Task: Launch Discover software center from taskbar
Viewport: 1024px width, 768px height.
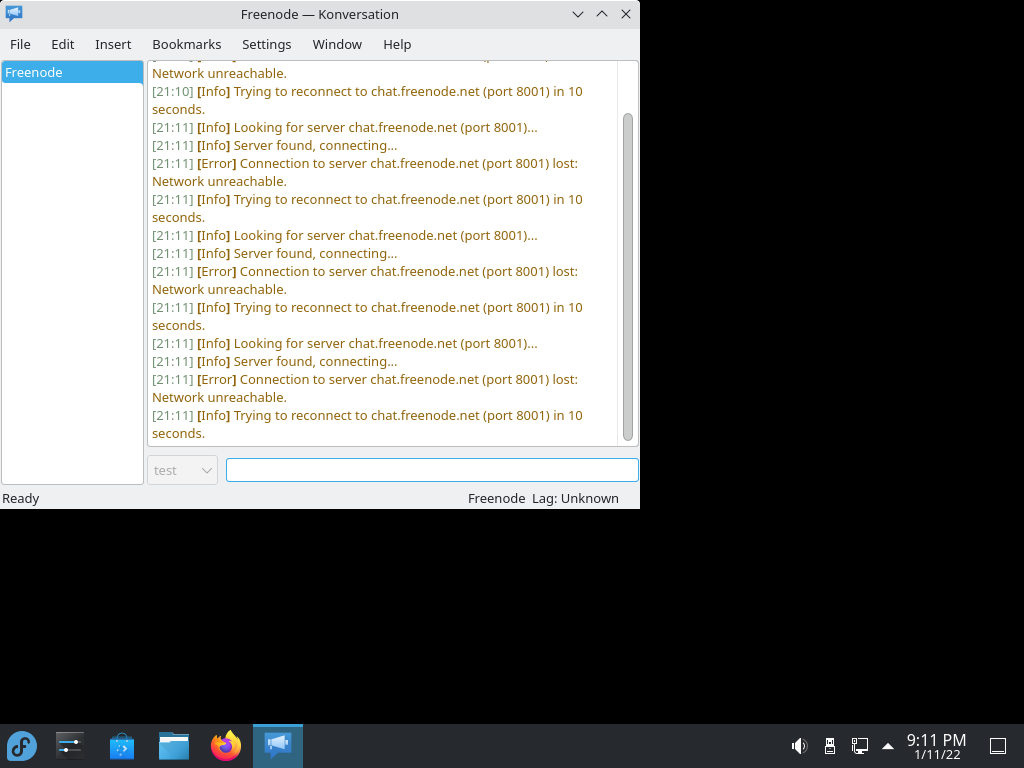Action: pos(121,746)
